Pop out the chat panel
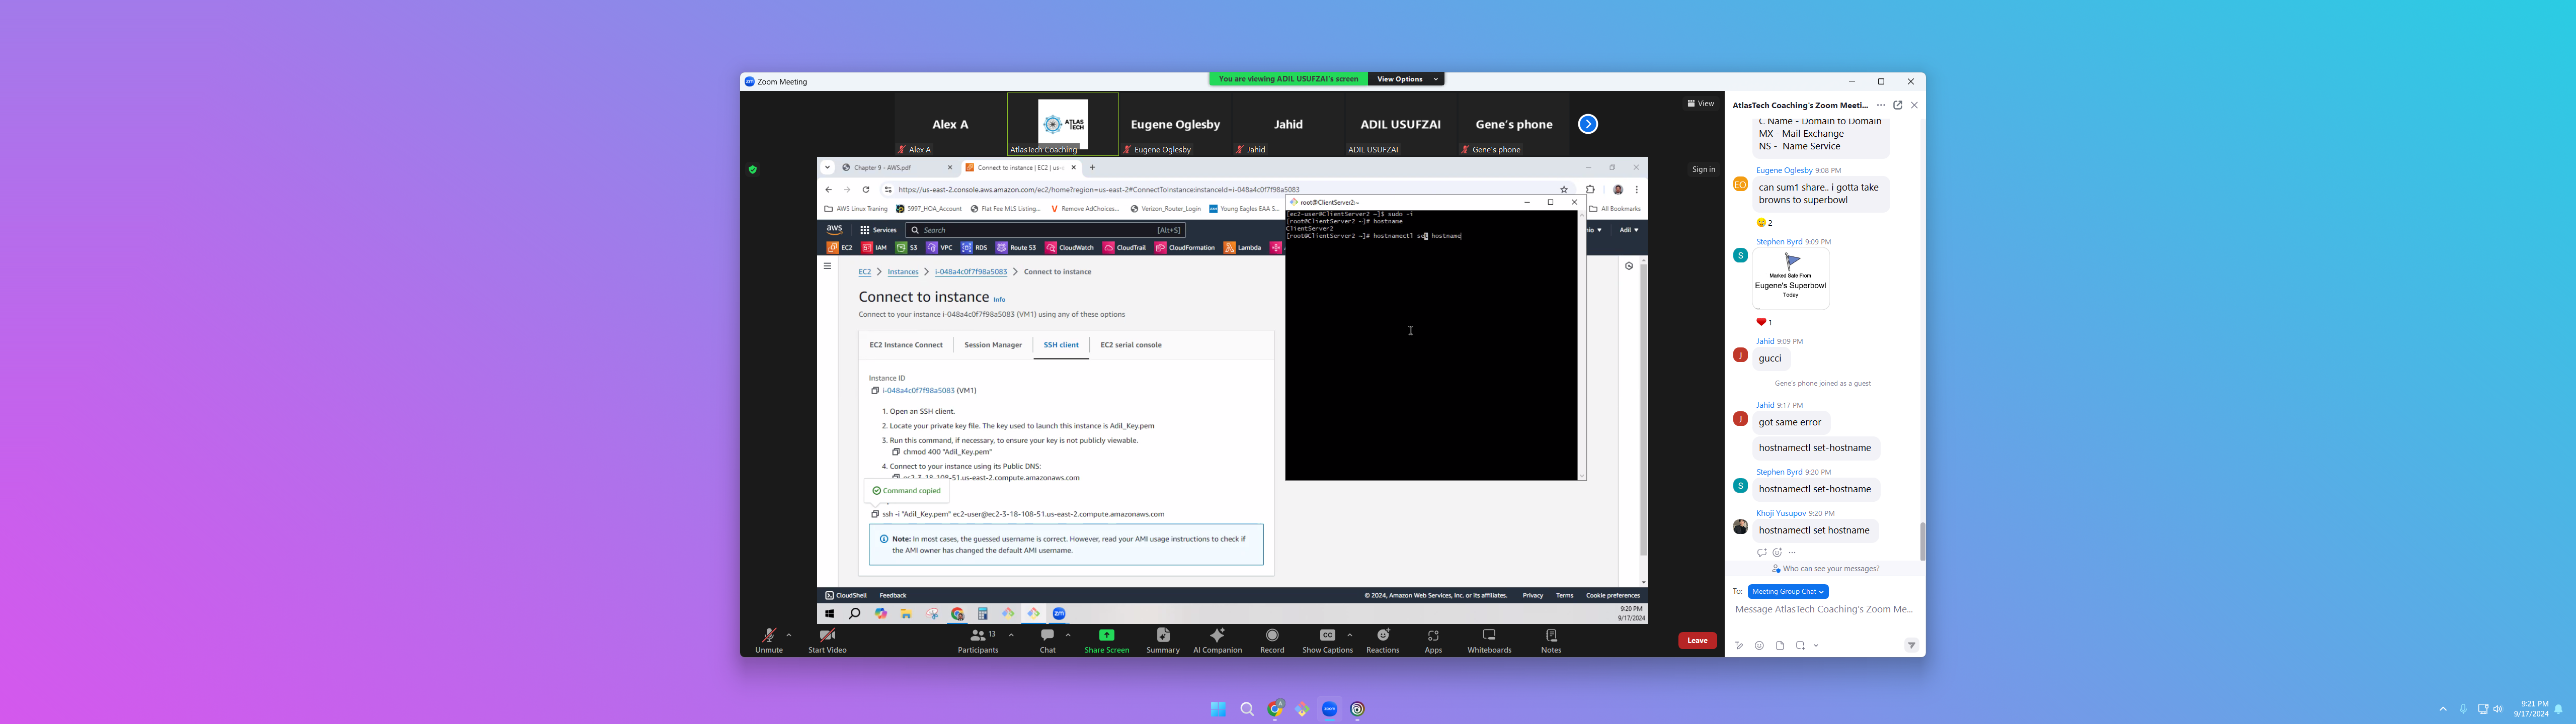2576x724 pixels. click(1897, 105)
